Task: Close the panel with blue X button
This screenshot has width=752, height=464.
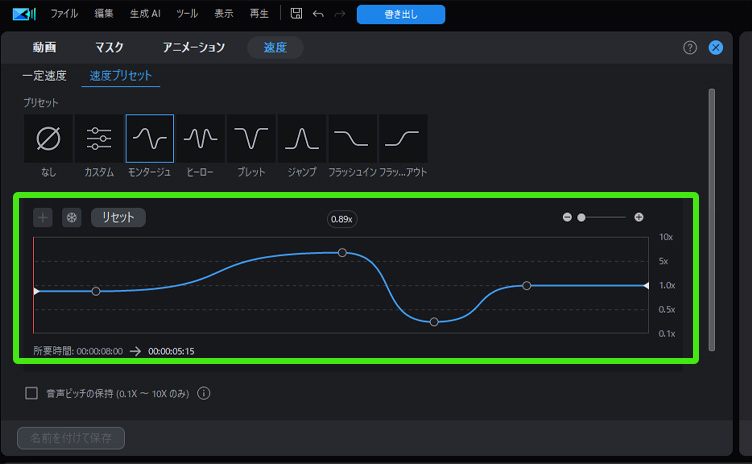Action: (716, 48)
